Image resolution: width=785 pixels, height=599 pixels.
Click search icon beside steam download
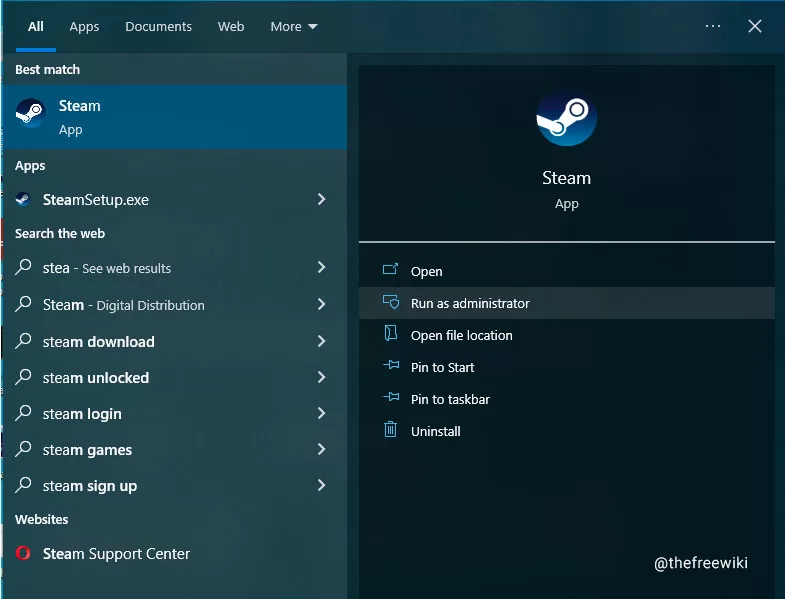pos(23,341)
